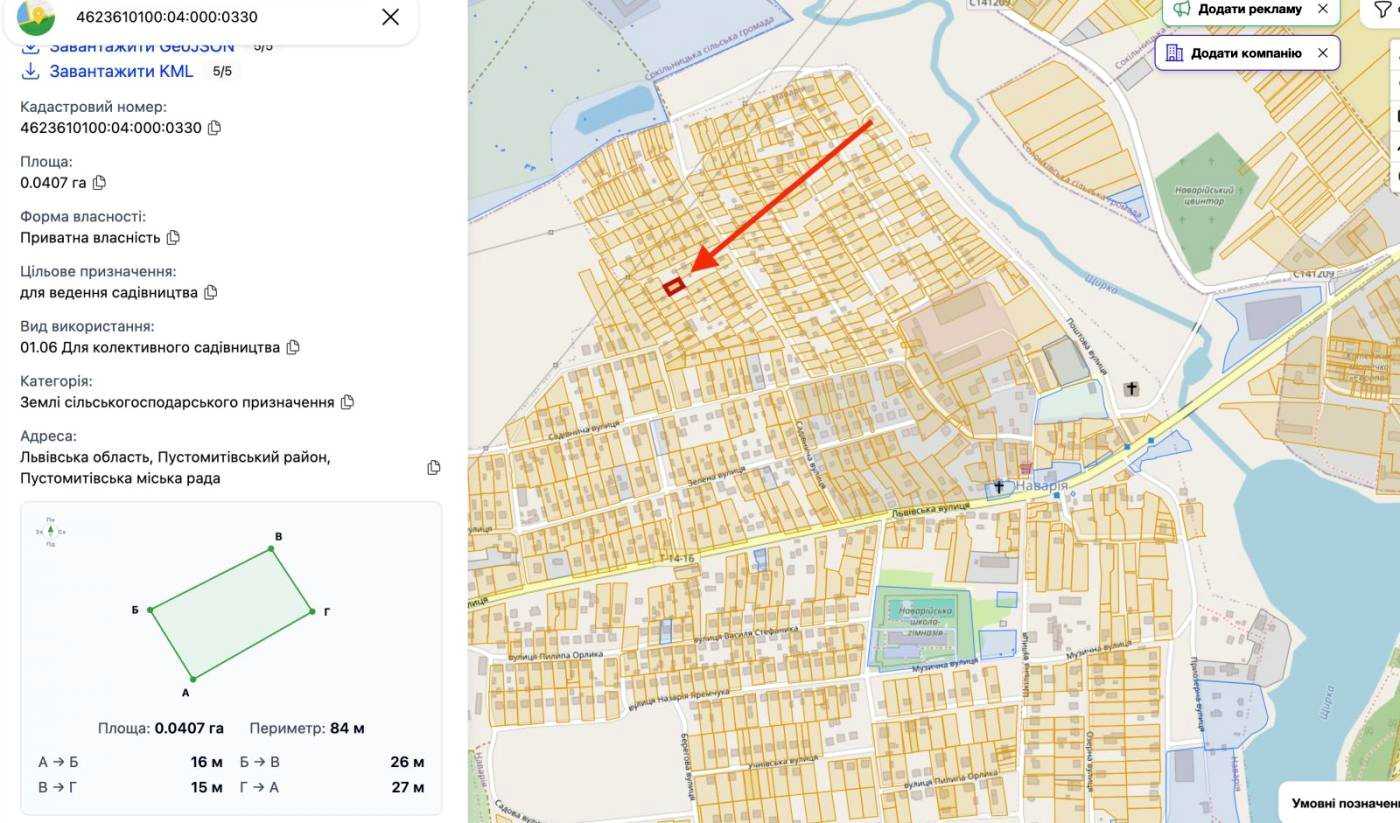Click the 'Наварійська школа-гімназія' label on map

[925, 621]
